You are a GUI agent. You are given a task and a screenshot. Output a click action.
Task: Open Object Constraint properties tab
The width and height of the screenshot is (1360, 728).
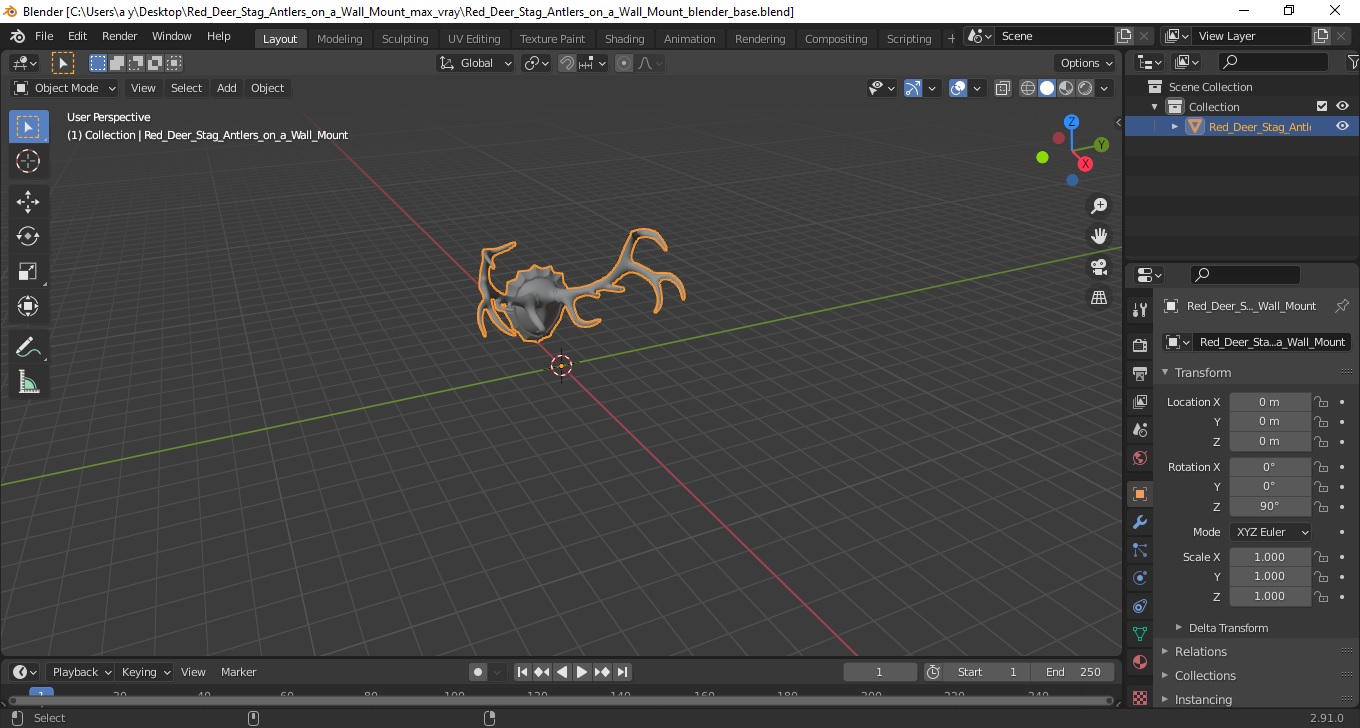click(1139, 606)
